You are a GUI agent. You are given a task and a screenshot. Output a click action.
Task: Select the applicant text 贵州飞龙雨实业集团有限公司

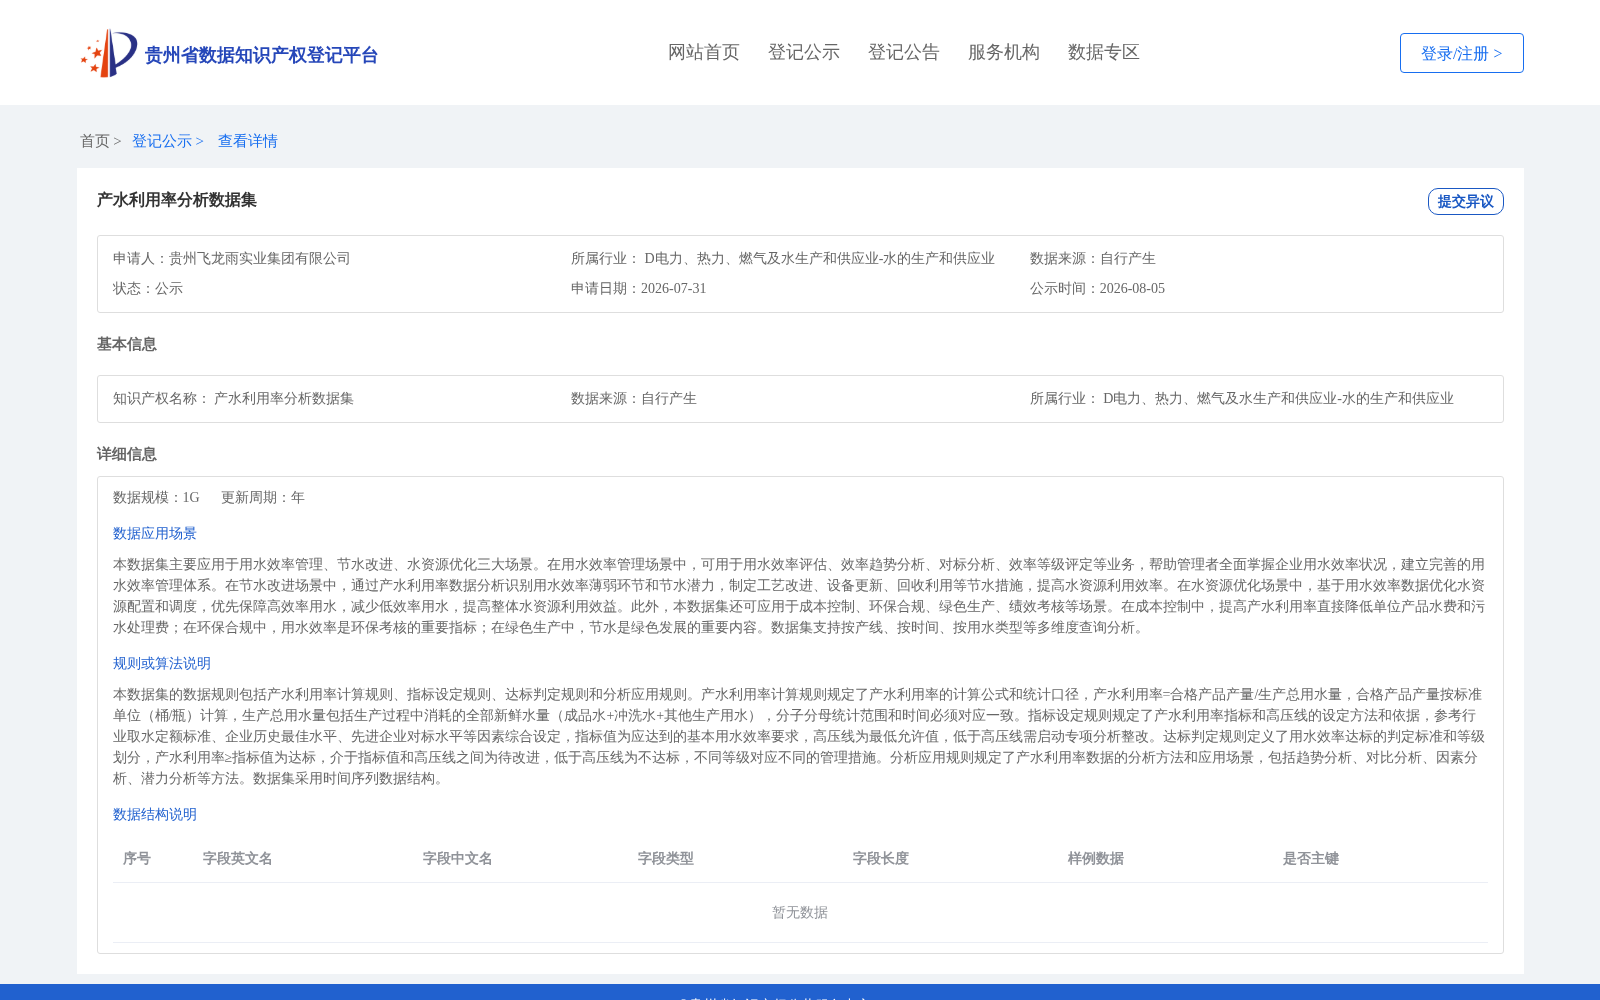coord(260,258)
